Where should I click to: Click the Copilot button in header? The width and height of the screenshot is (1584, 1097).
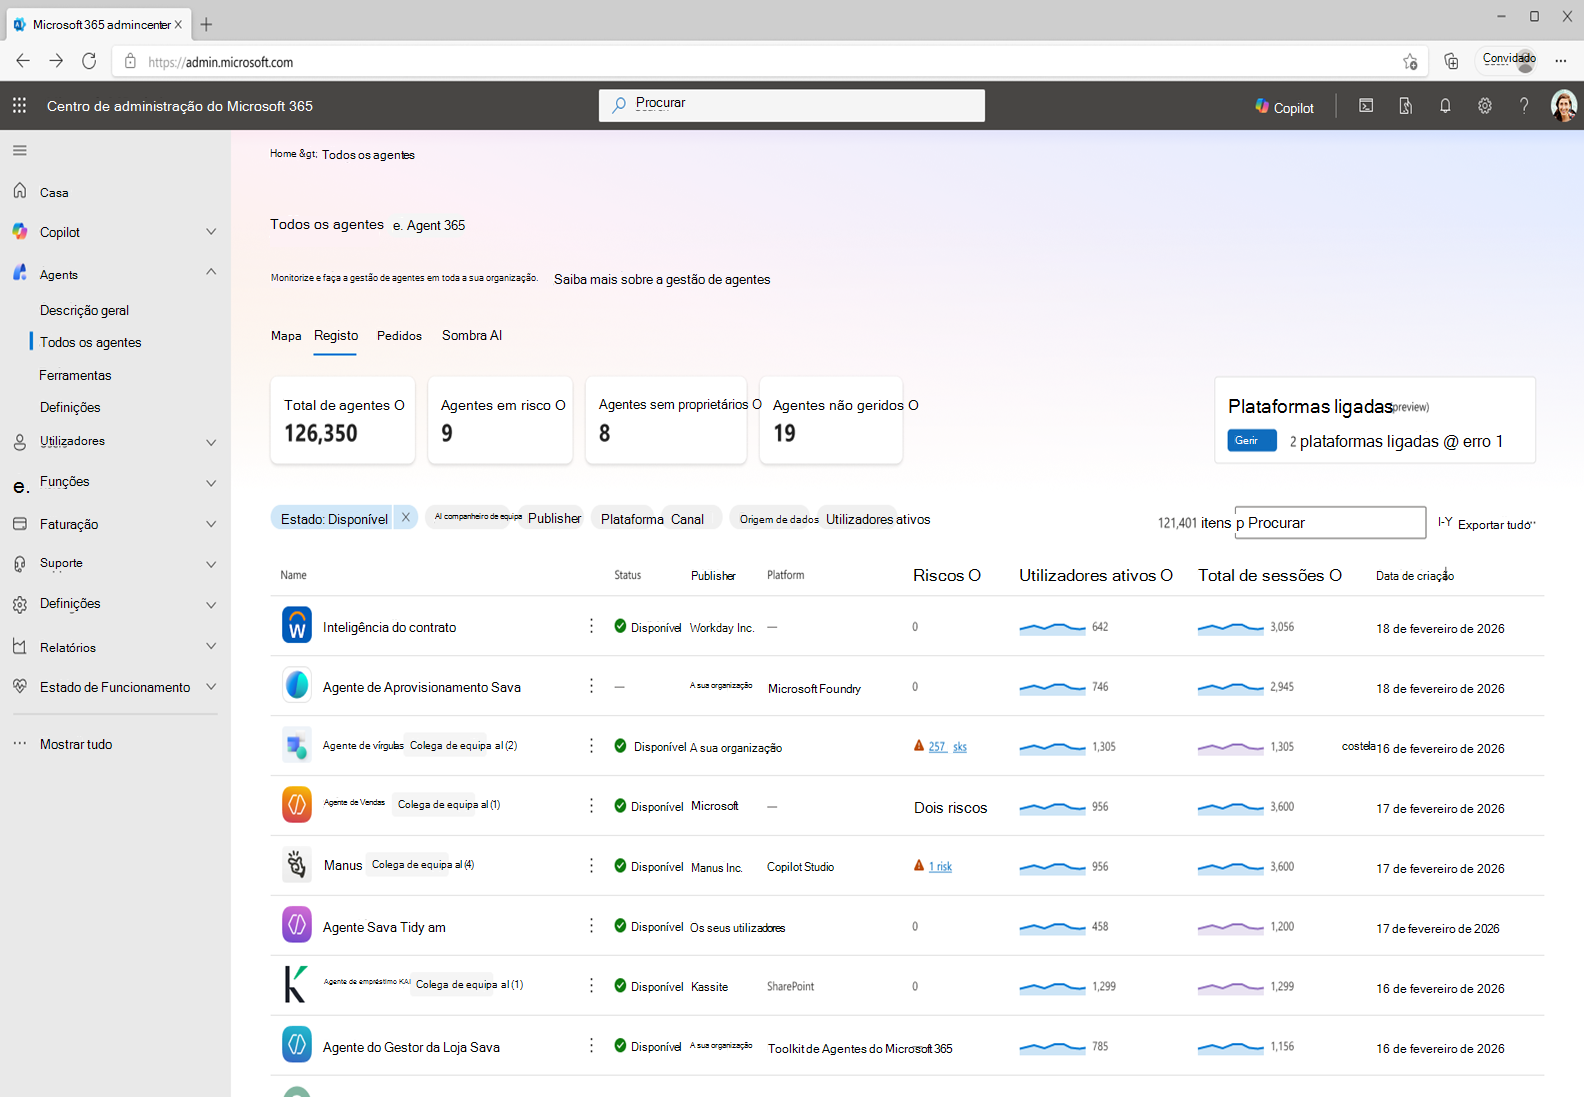[x=1284, y=106]
